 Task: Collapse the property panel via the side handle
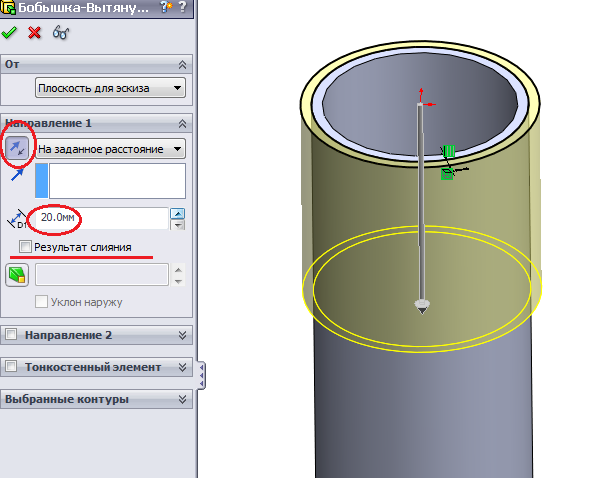coord(201,375)
